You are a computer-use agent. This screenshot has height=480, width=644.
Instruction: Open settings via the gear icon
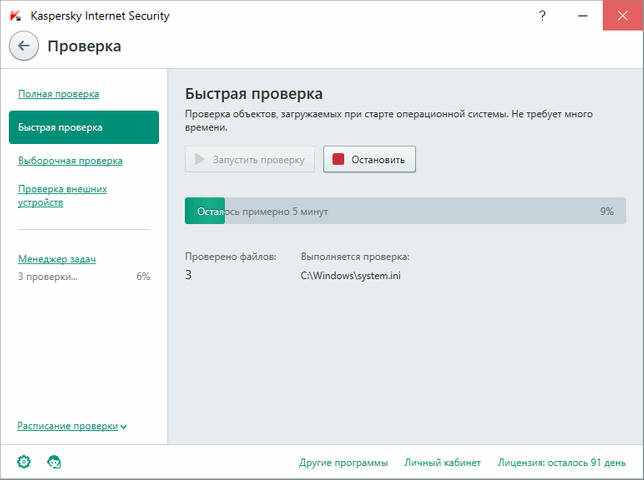coord(24,462)
